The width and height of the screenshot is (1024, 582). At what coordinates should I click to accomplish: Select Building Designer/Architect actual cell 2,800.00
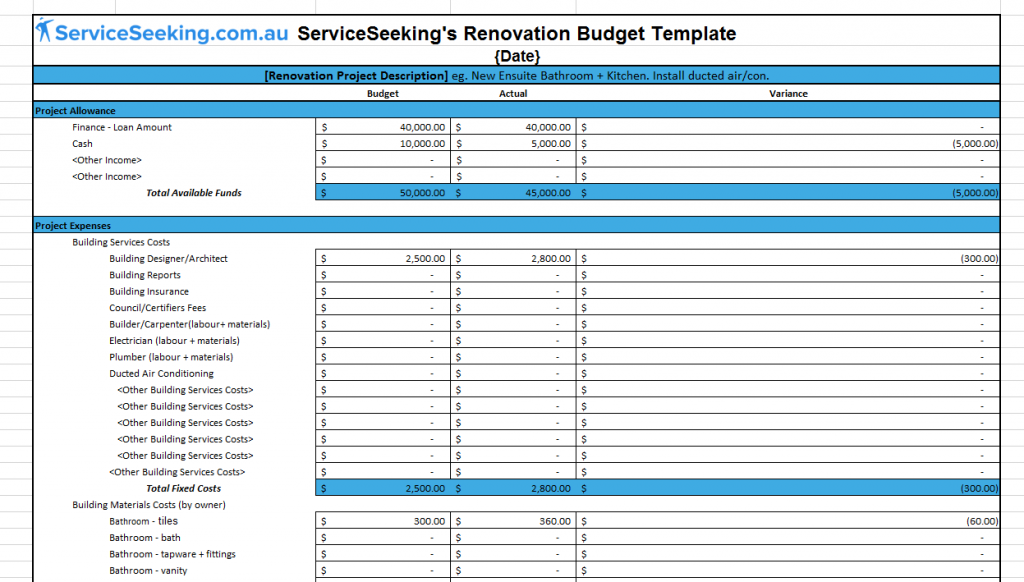tap(513, 259)
